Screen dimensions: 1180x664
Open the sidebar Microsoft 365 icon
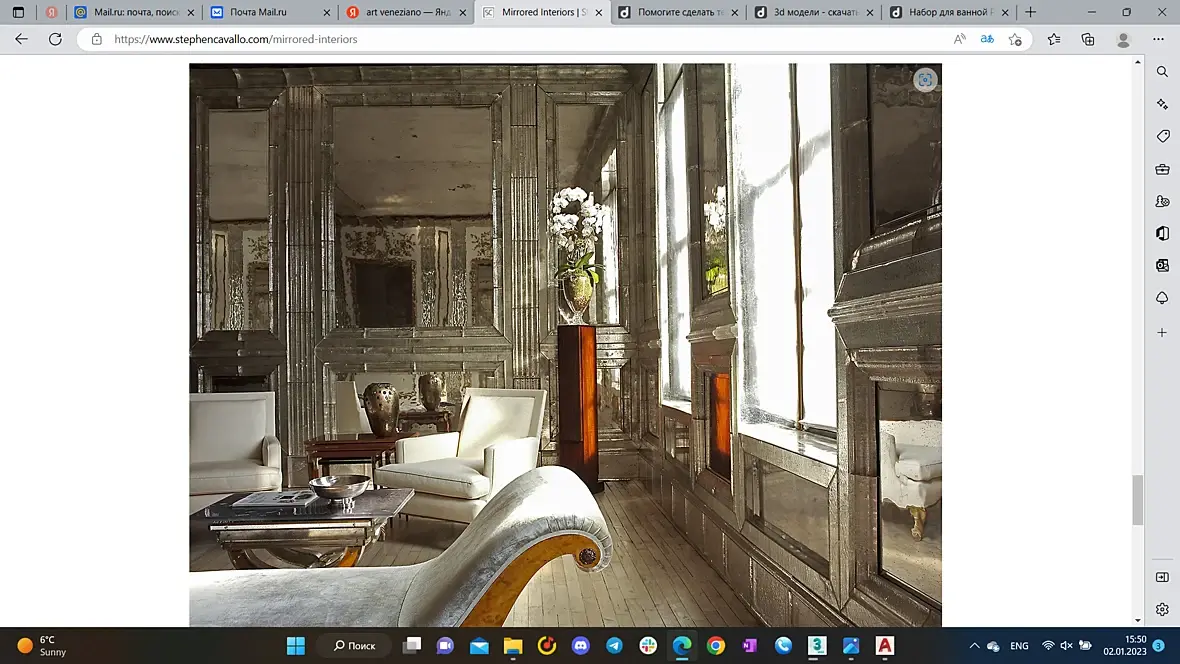pos(1162,233)
